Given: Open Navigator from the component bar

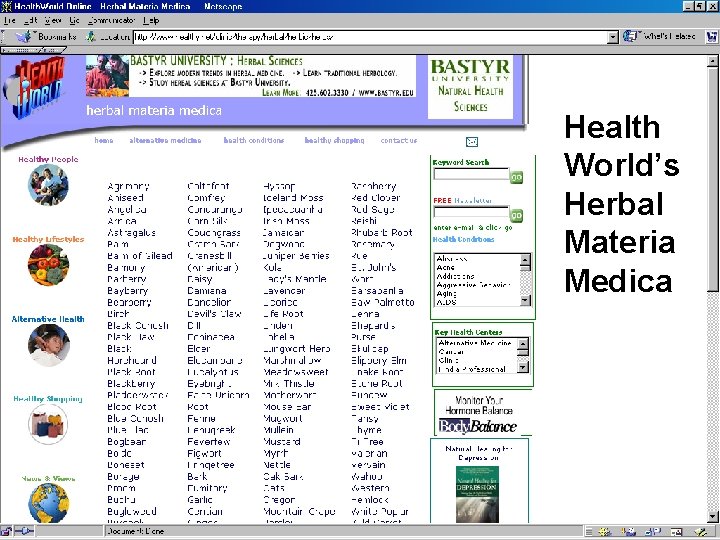Looking at the screenshot, I should tap(604, 532).
